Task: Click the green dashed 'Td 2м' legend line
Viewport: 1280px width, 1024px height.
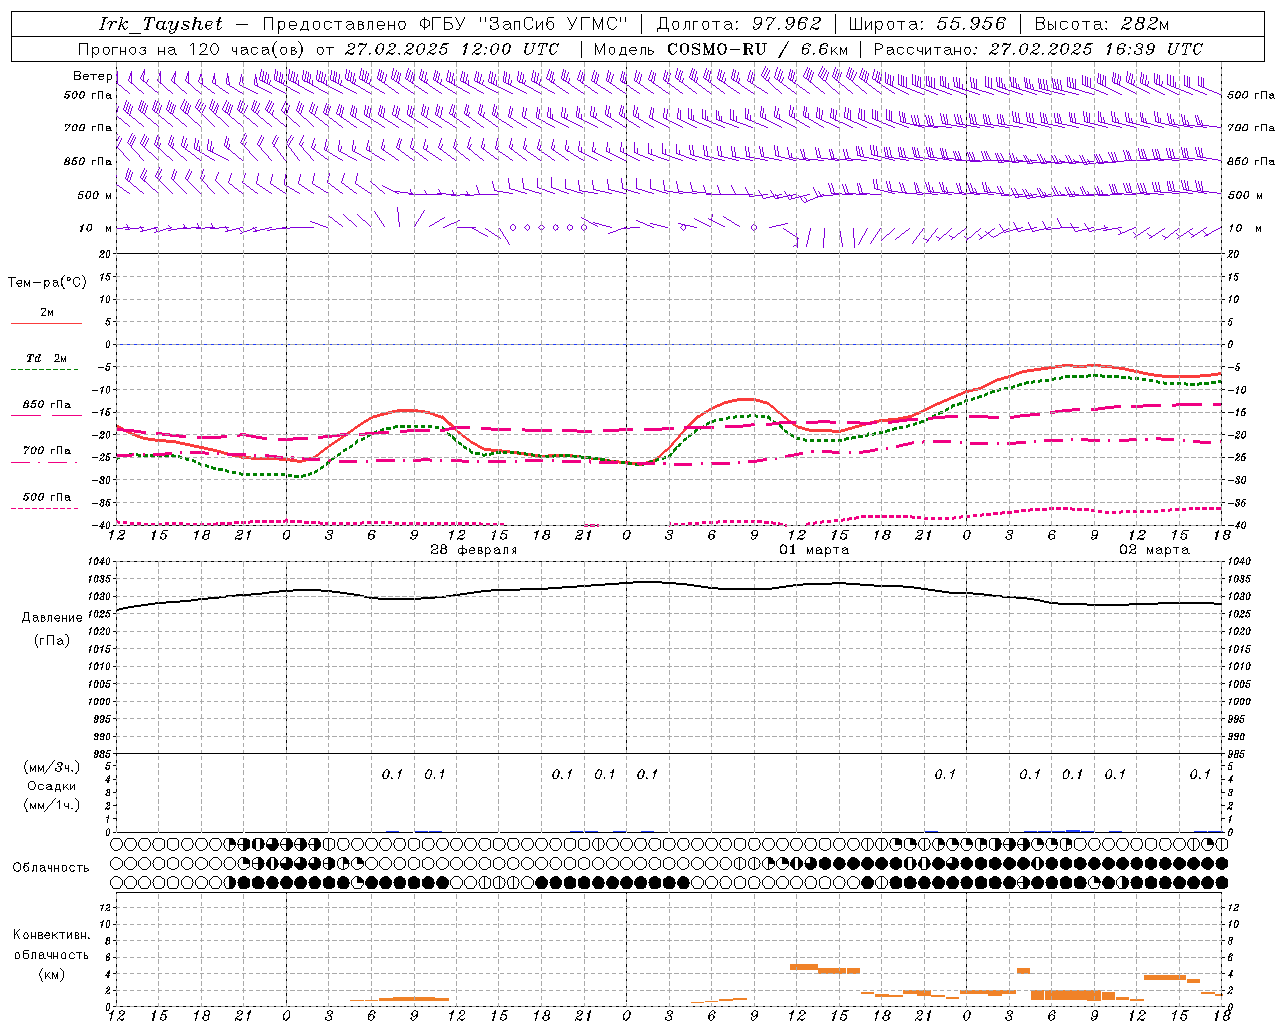Action: coord(44,370)
